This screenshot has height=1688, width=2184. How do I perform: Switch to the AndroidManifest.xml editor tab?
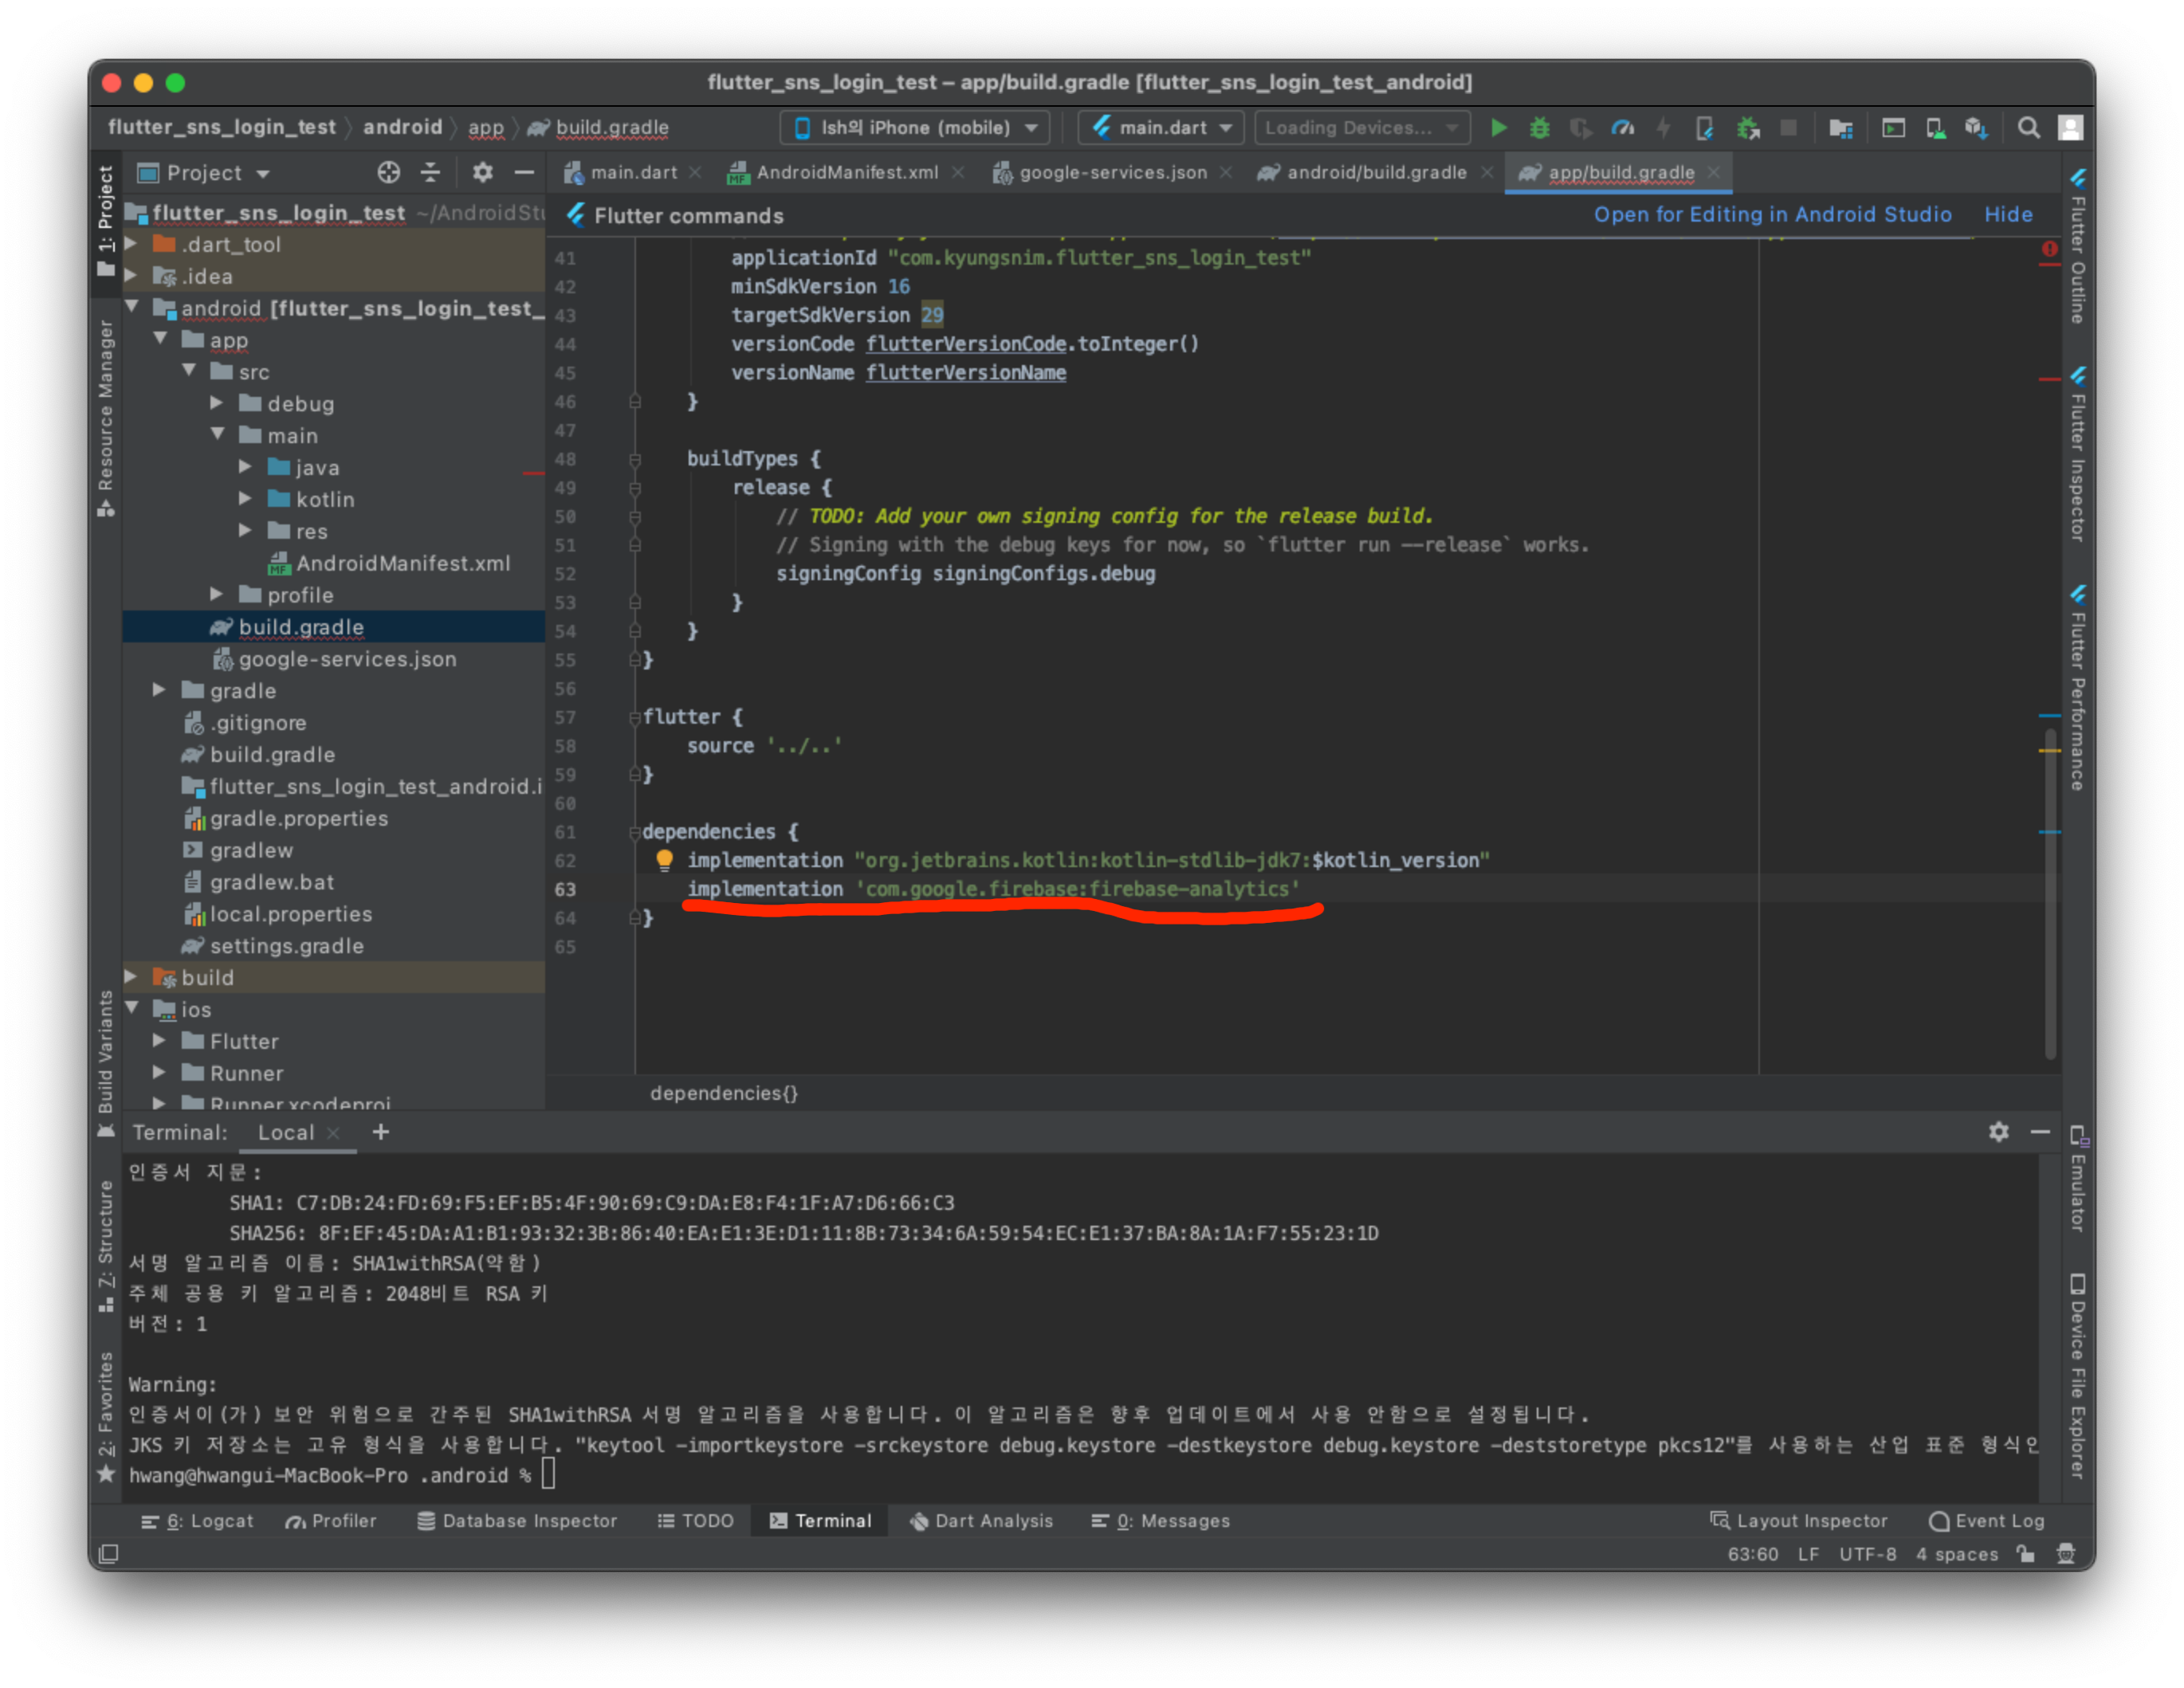846,173
